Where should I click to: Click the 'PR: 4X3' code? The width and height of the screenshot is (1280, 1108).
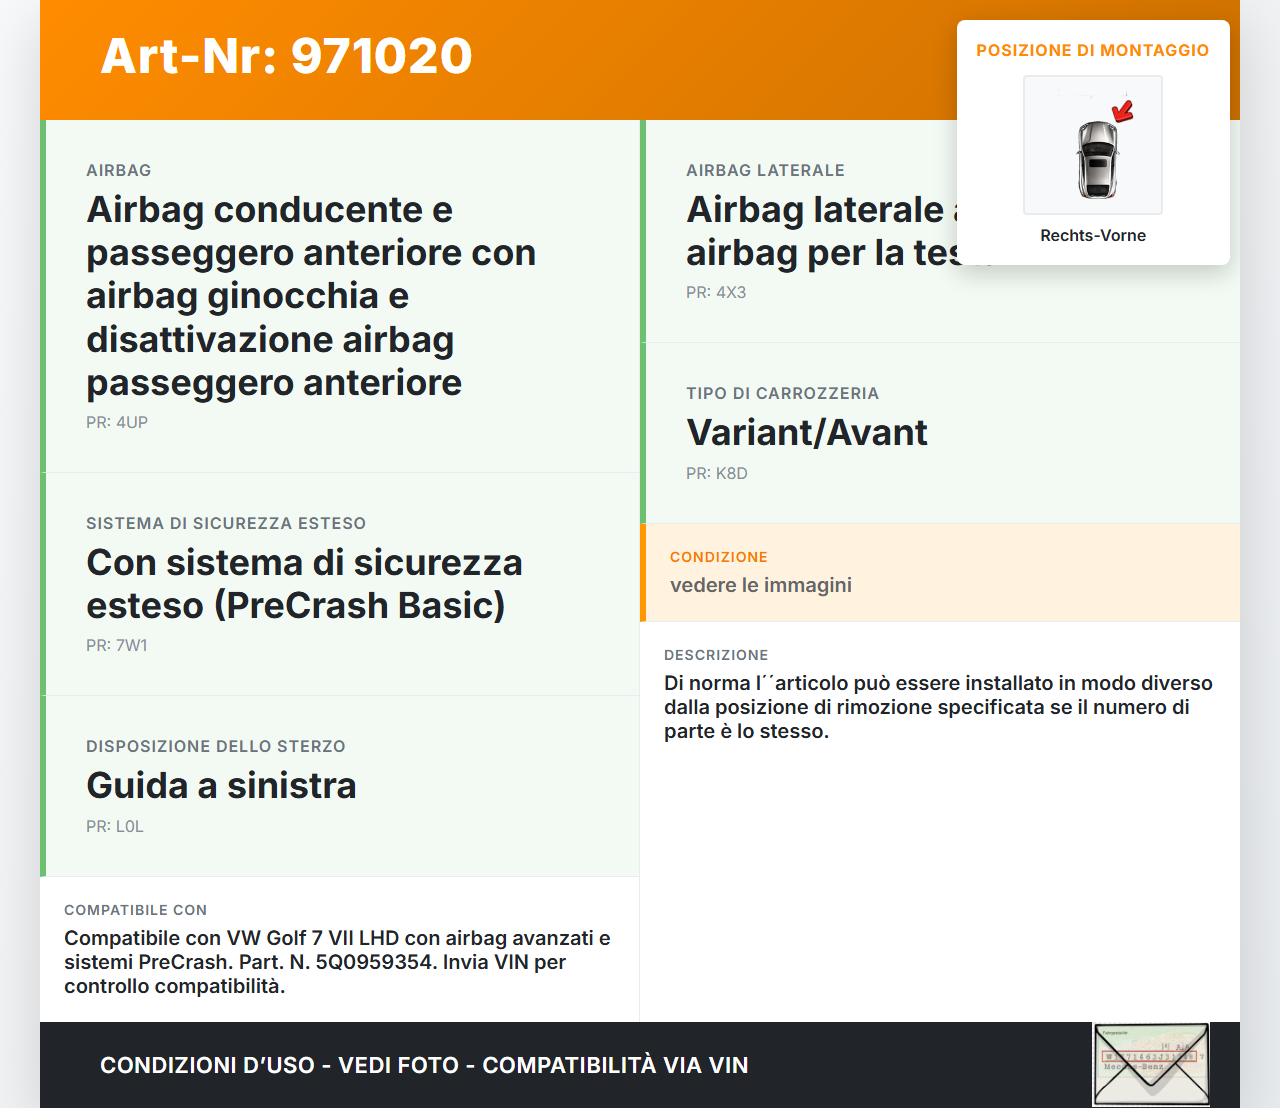tap(716, 292)
